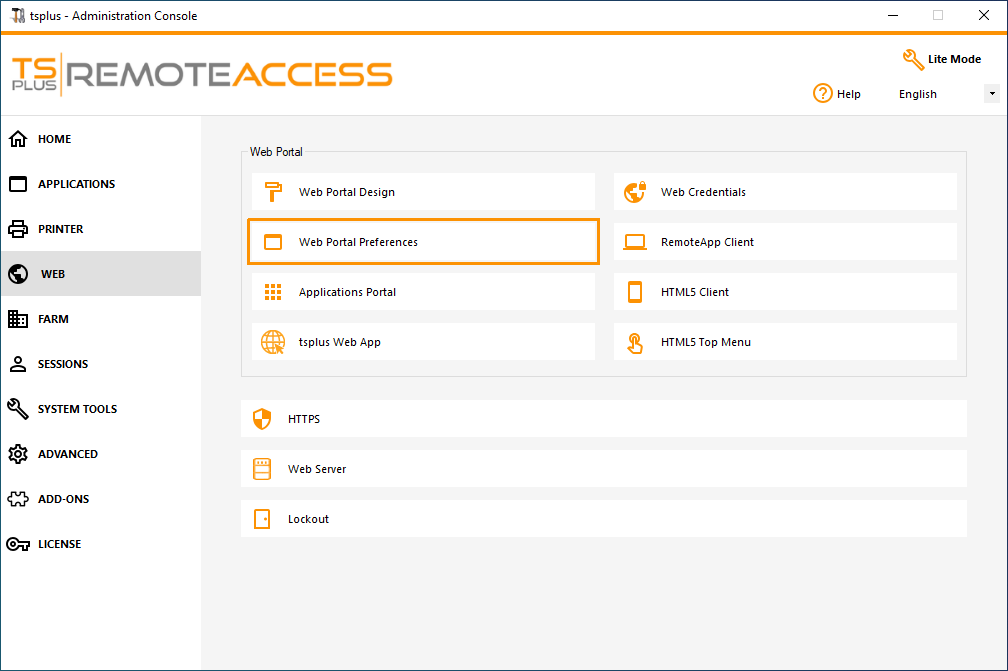Click the HTML5 Top Menu touch icon

(635, 341)
